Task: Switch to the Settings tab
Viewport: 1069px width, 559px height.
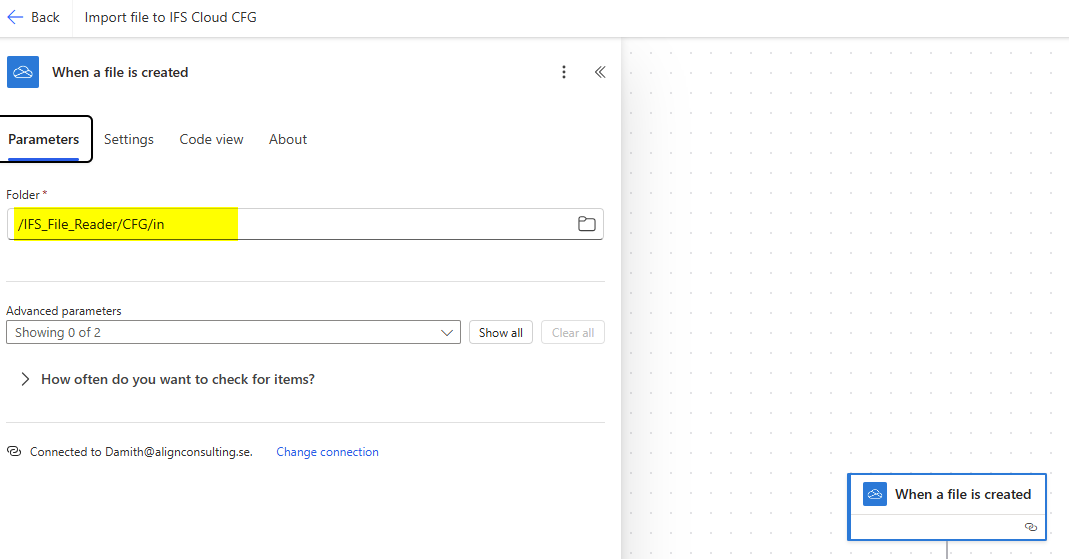Action: (x=129, y=139)
